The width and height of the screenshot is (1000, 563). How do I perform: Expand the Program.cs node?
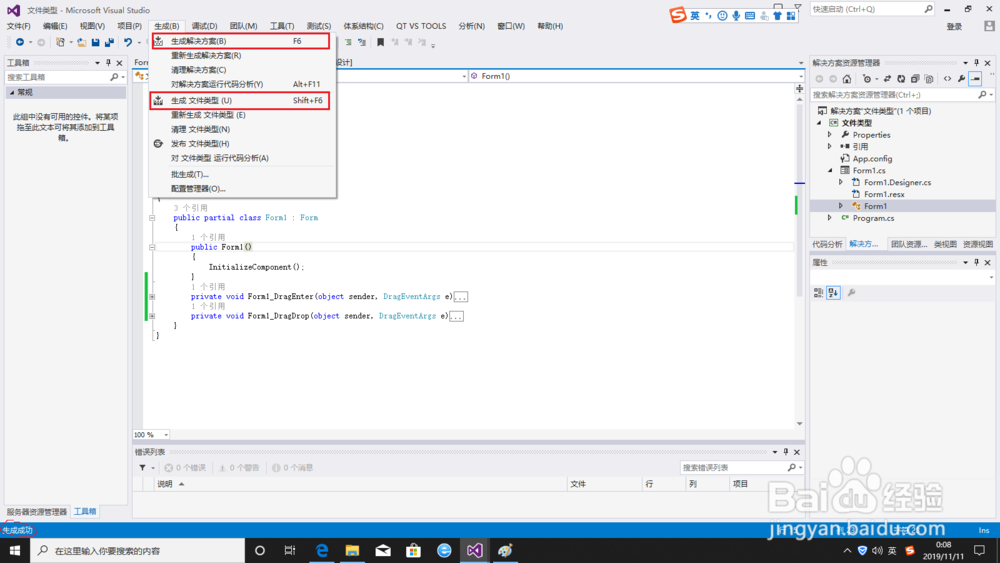click(830, 218)
